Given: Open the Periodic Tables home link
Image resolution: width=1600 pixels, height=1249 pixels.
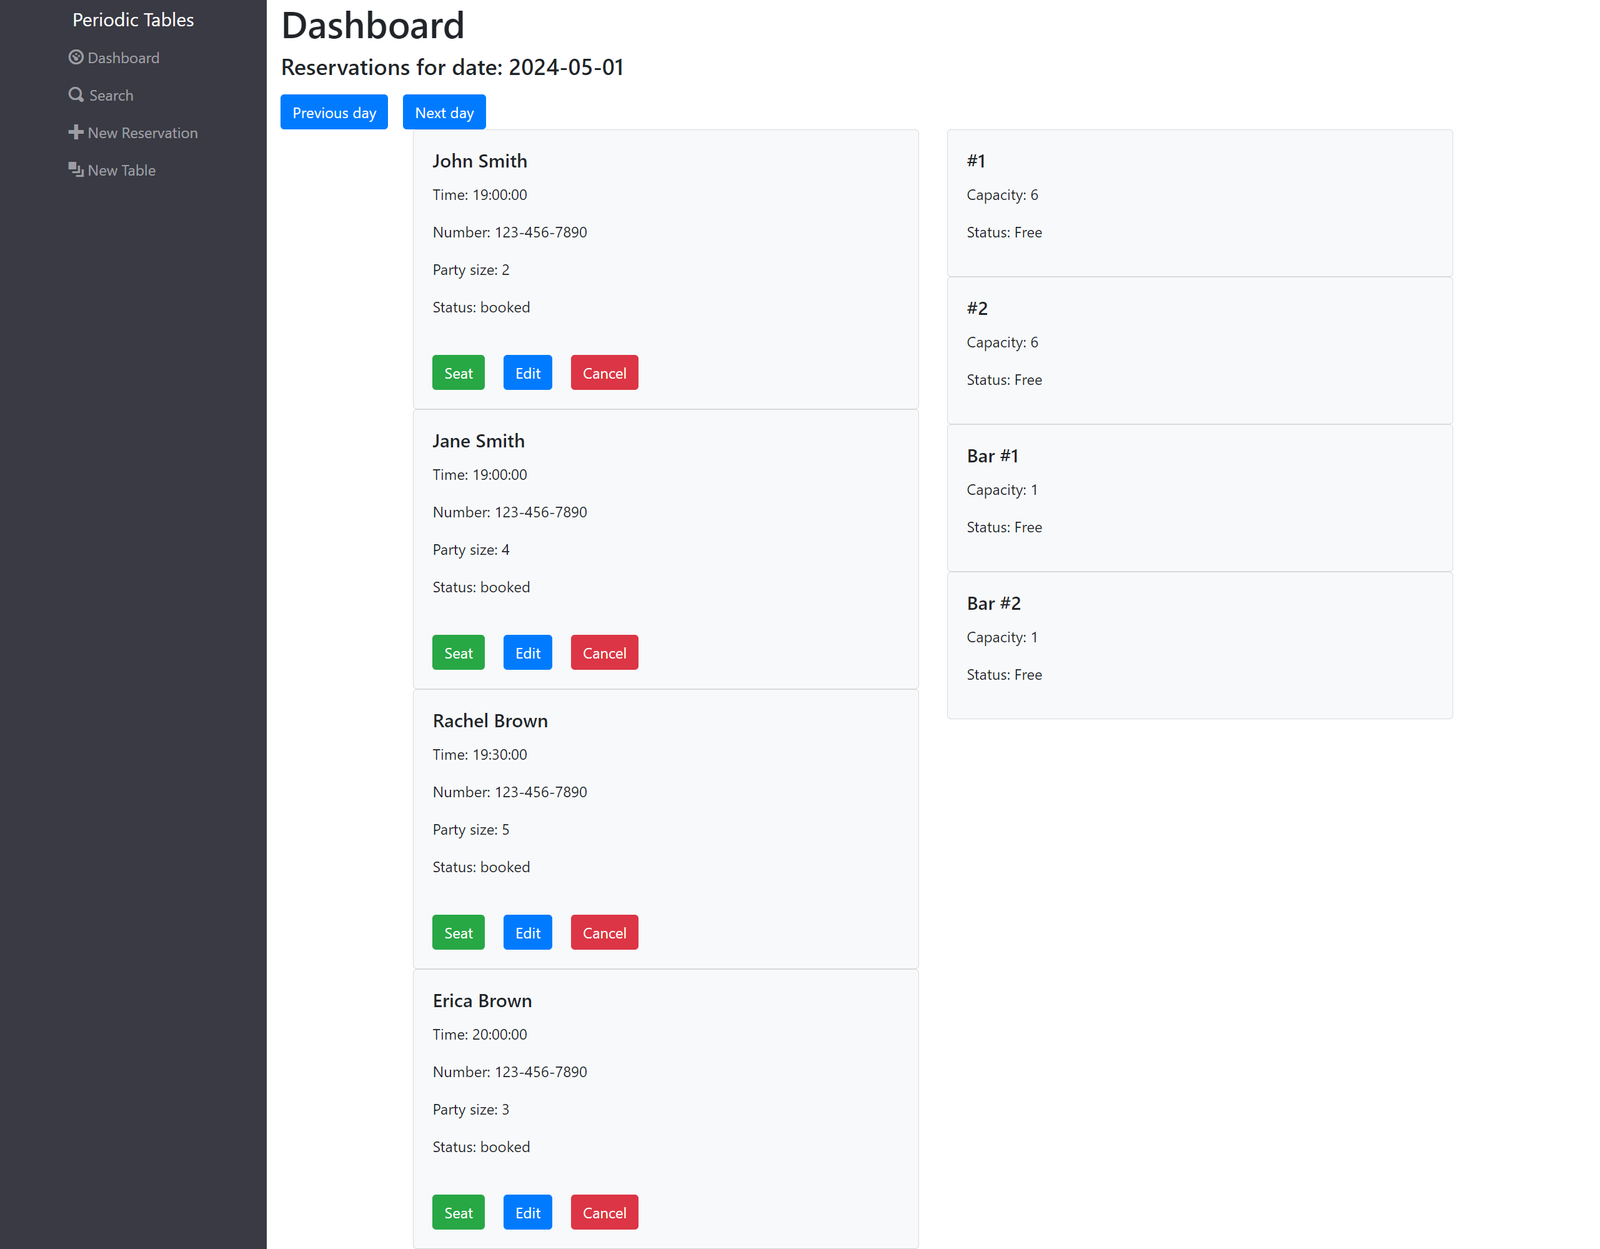Looking at the screenshot, I should point(133,20).
